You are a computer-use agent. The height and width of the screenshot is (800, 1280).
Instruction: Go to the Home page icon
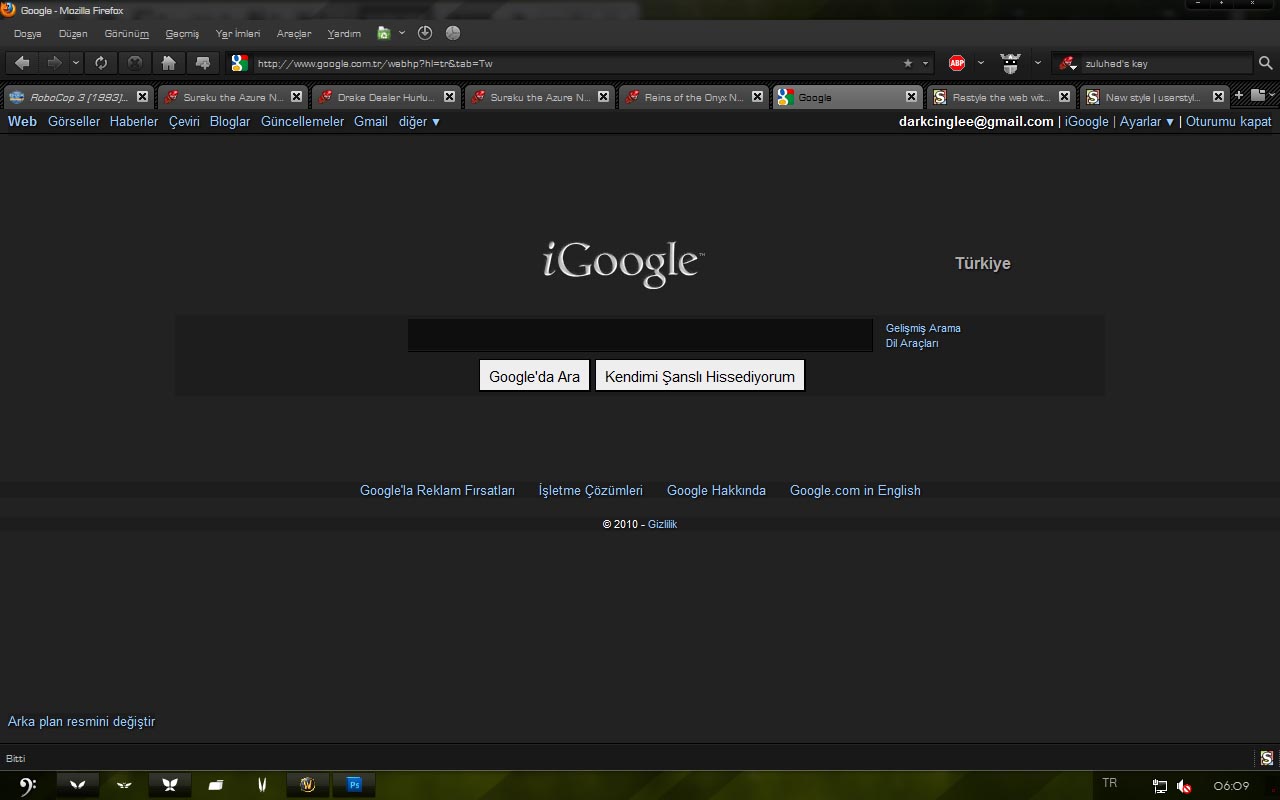[168, 63]
